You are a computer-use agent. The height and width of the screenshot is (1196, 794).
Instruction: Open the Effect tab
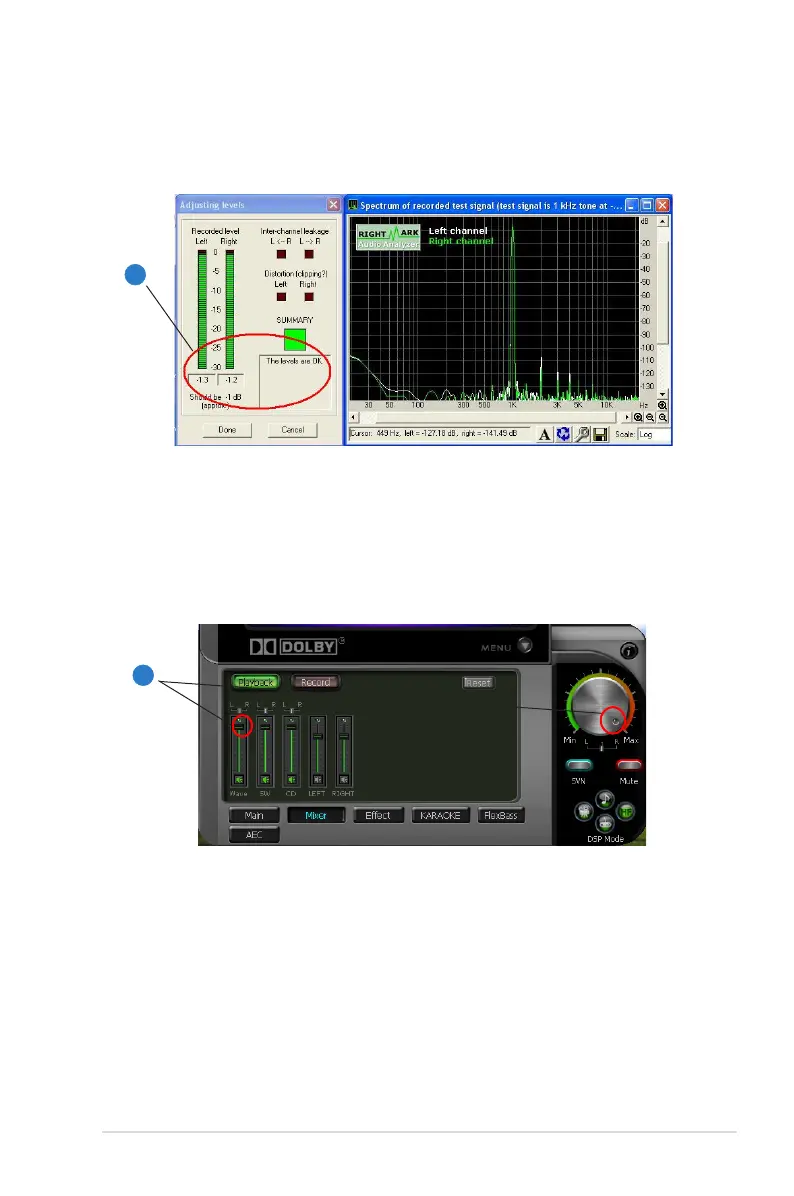coord(378,815)
